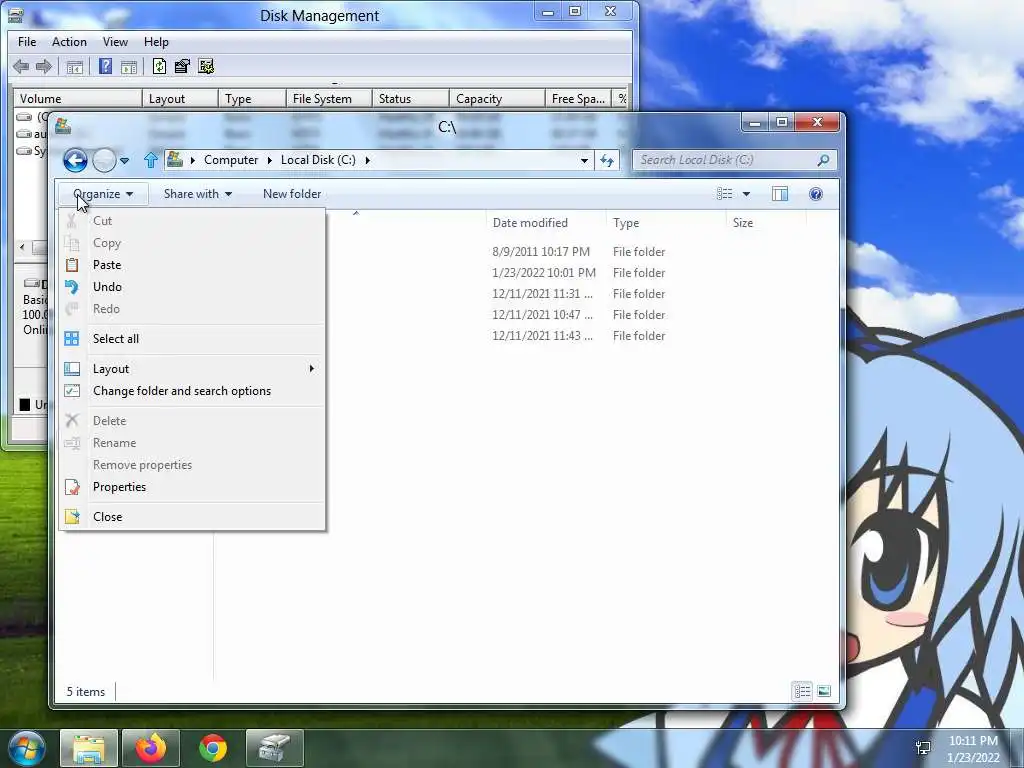
Task: Click the system menu icon in the C:\ title bar
Action: point(63,126)
